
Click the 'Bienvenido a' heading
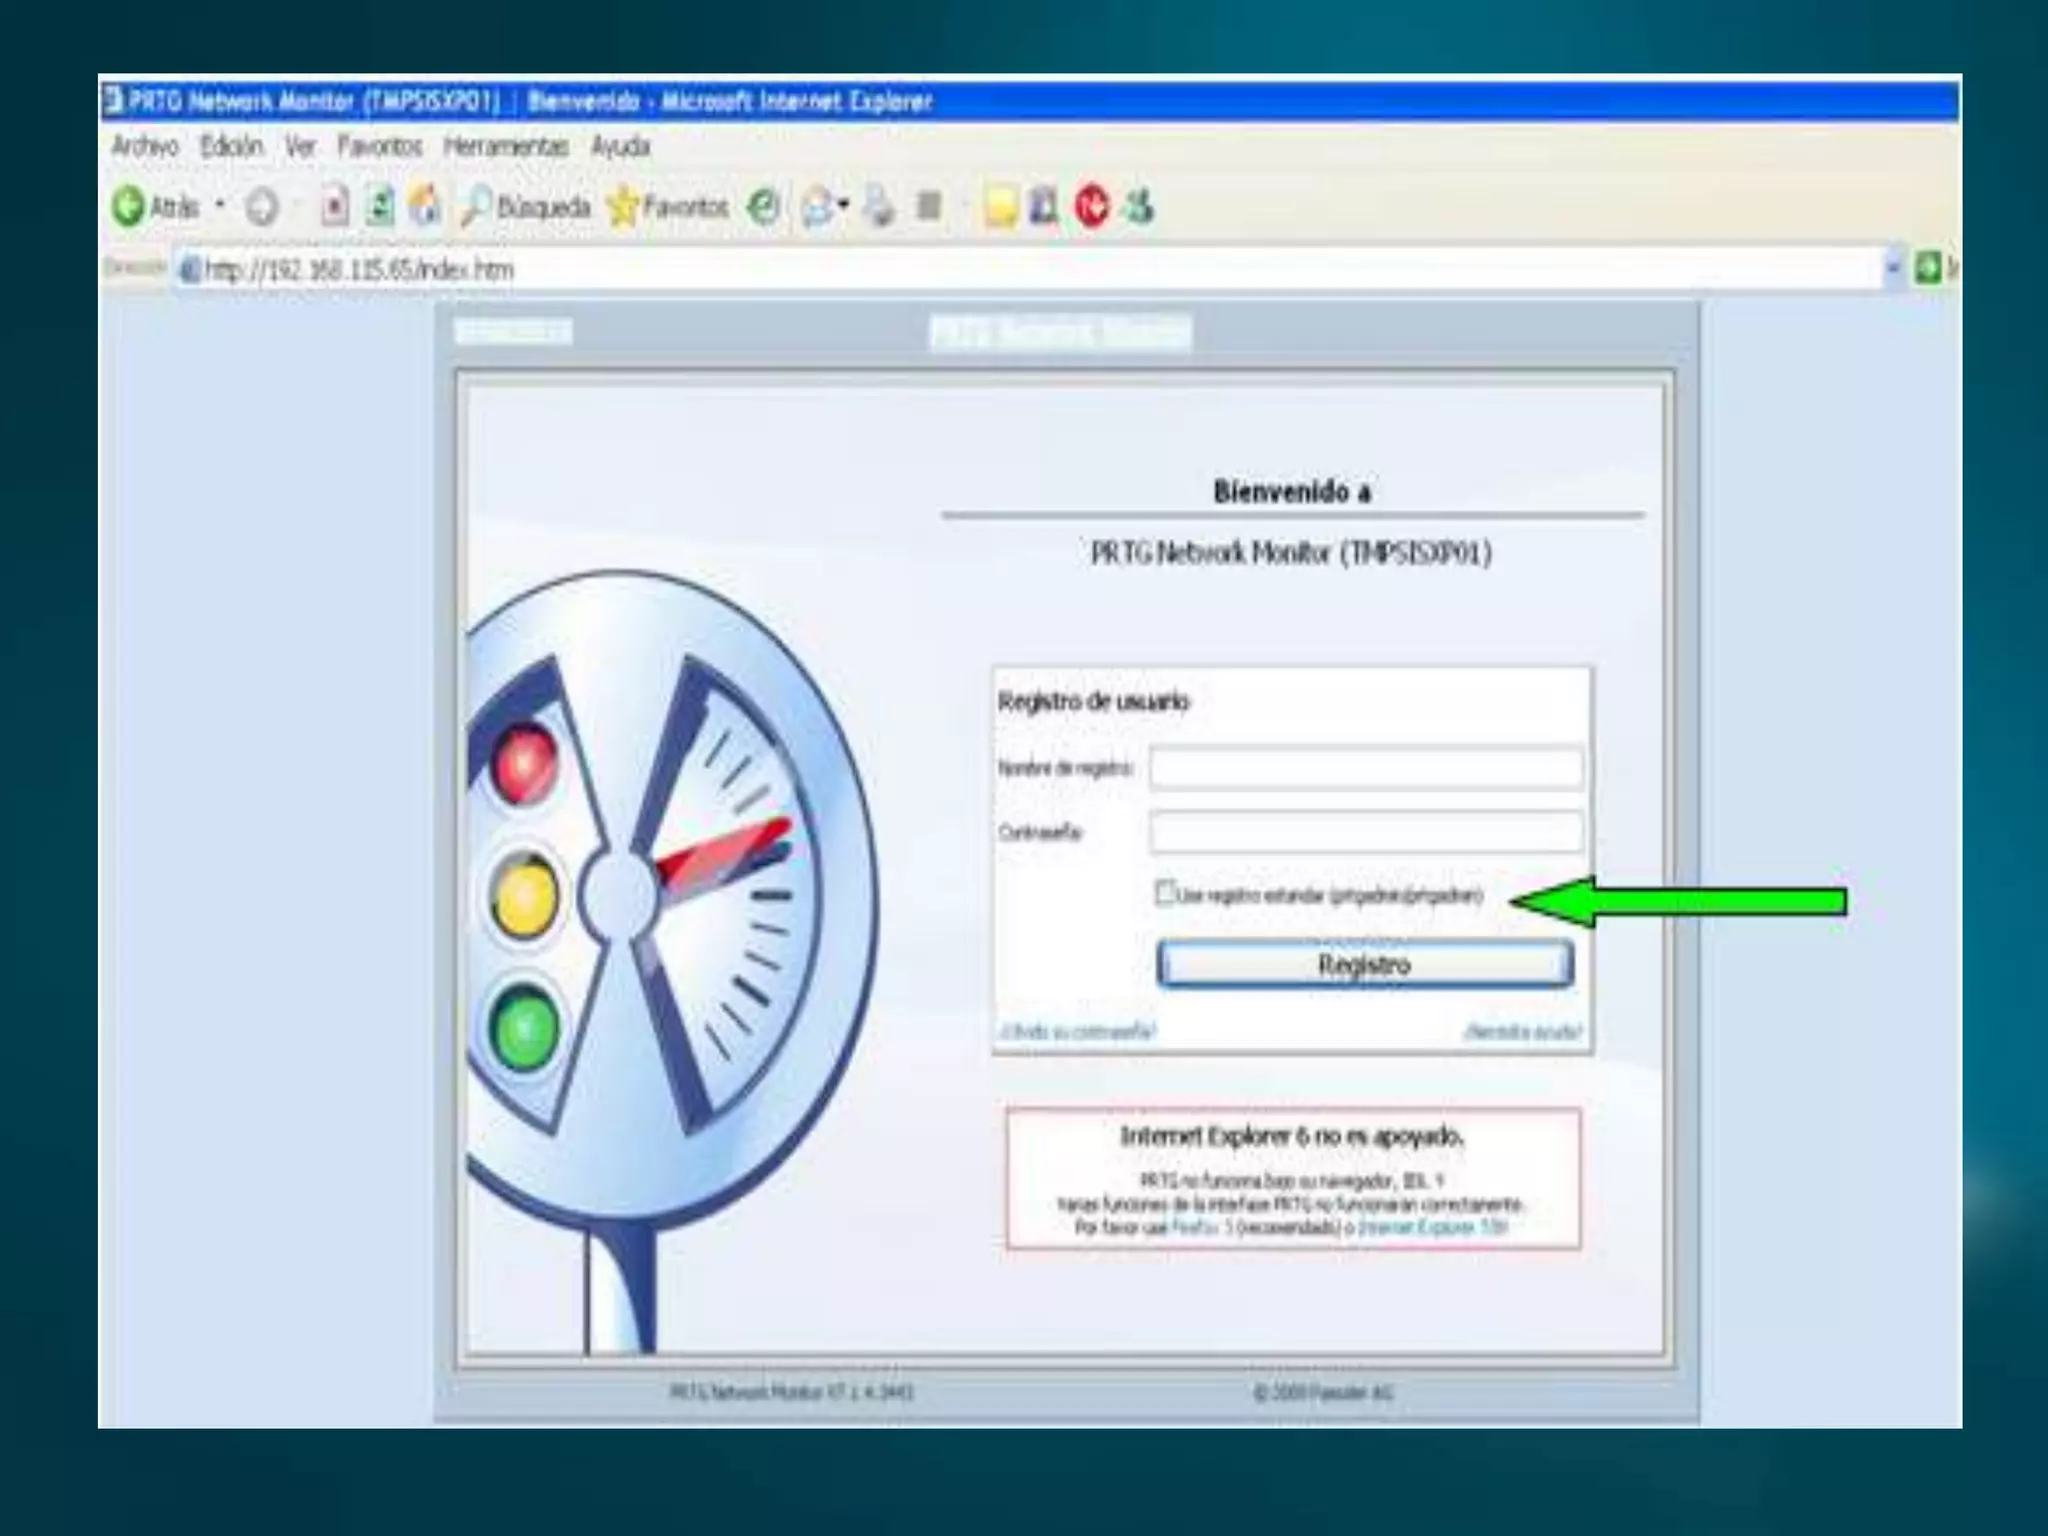(1291, 491)
